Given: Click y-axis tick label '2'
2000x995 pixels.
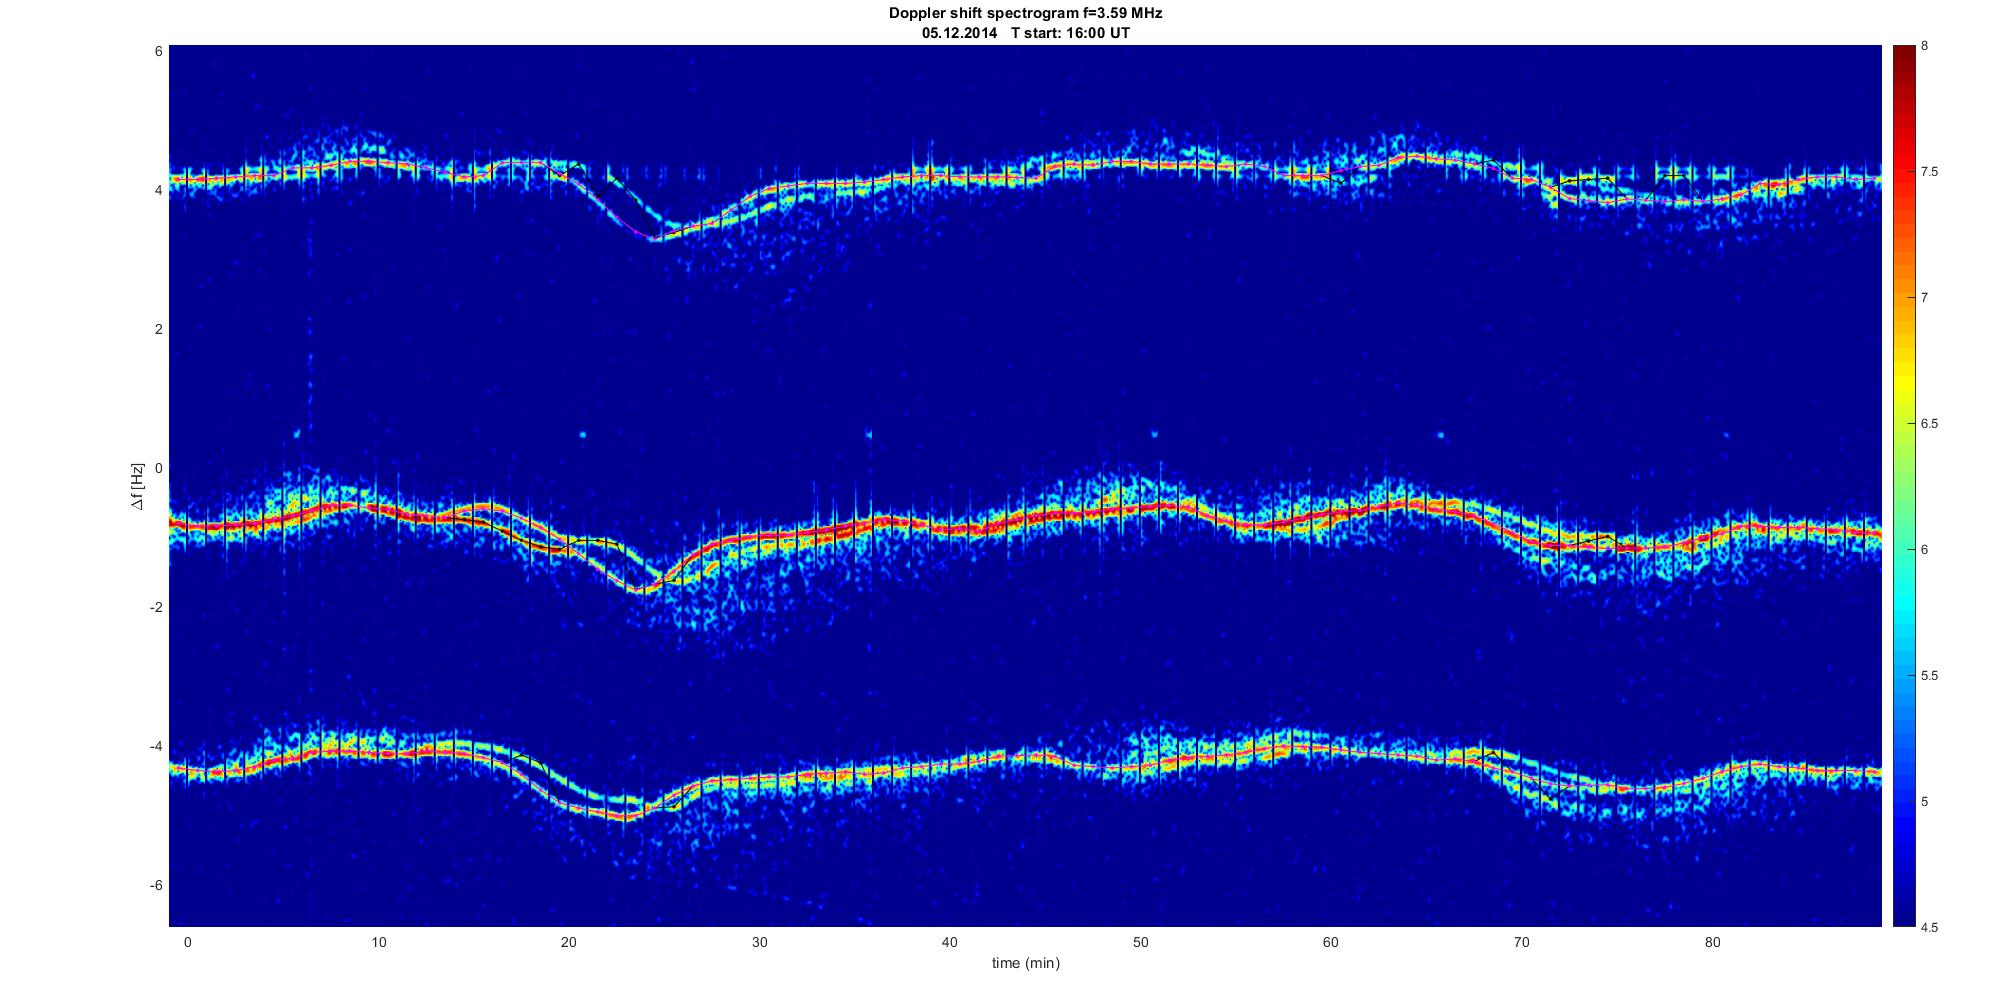Looking at the screenshot, I should click(x=158, y=329).
